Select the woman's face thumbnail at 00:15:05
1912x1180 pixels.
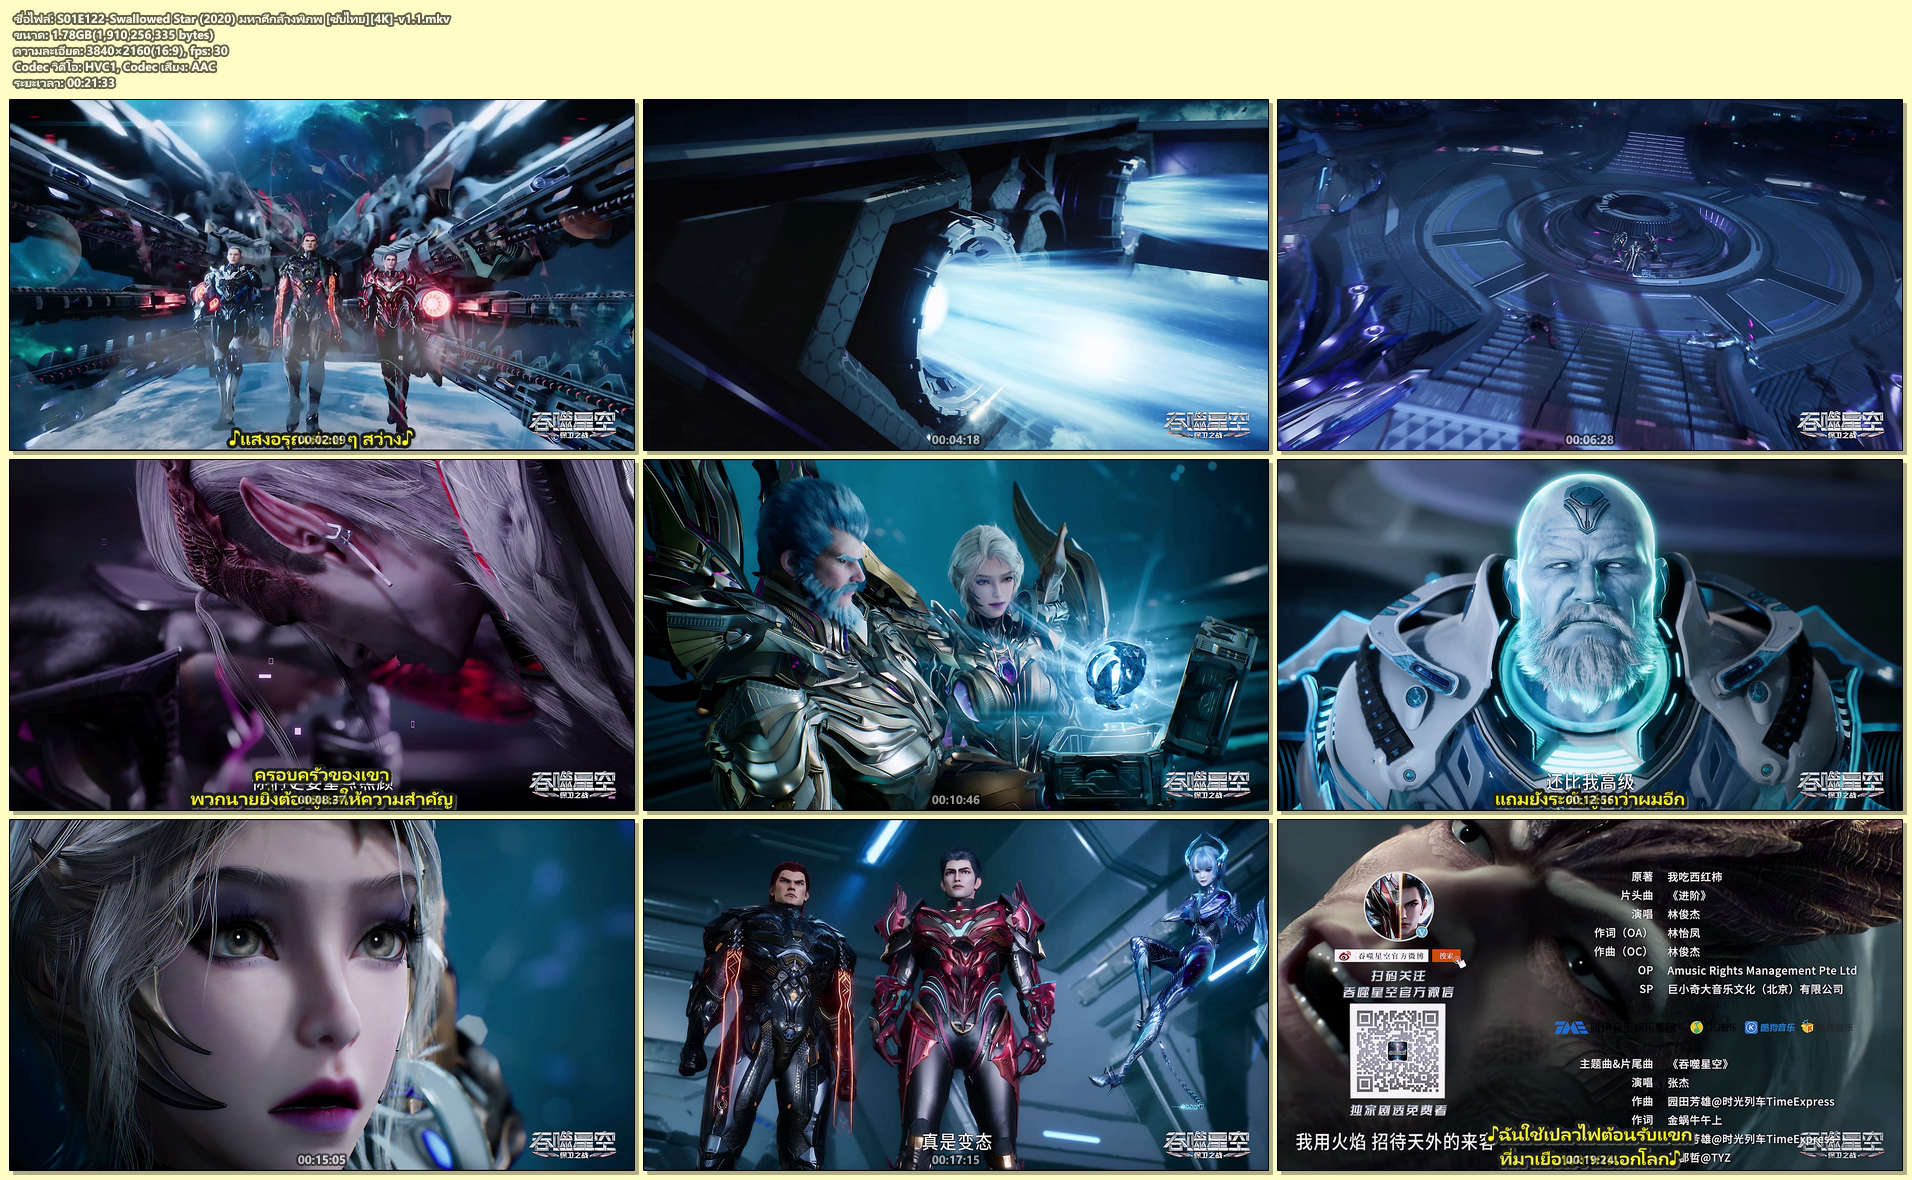[322, 995]
